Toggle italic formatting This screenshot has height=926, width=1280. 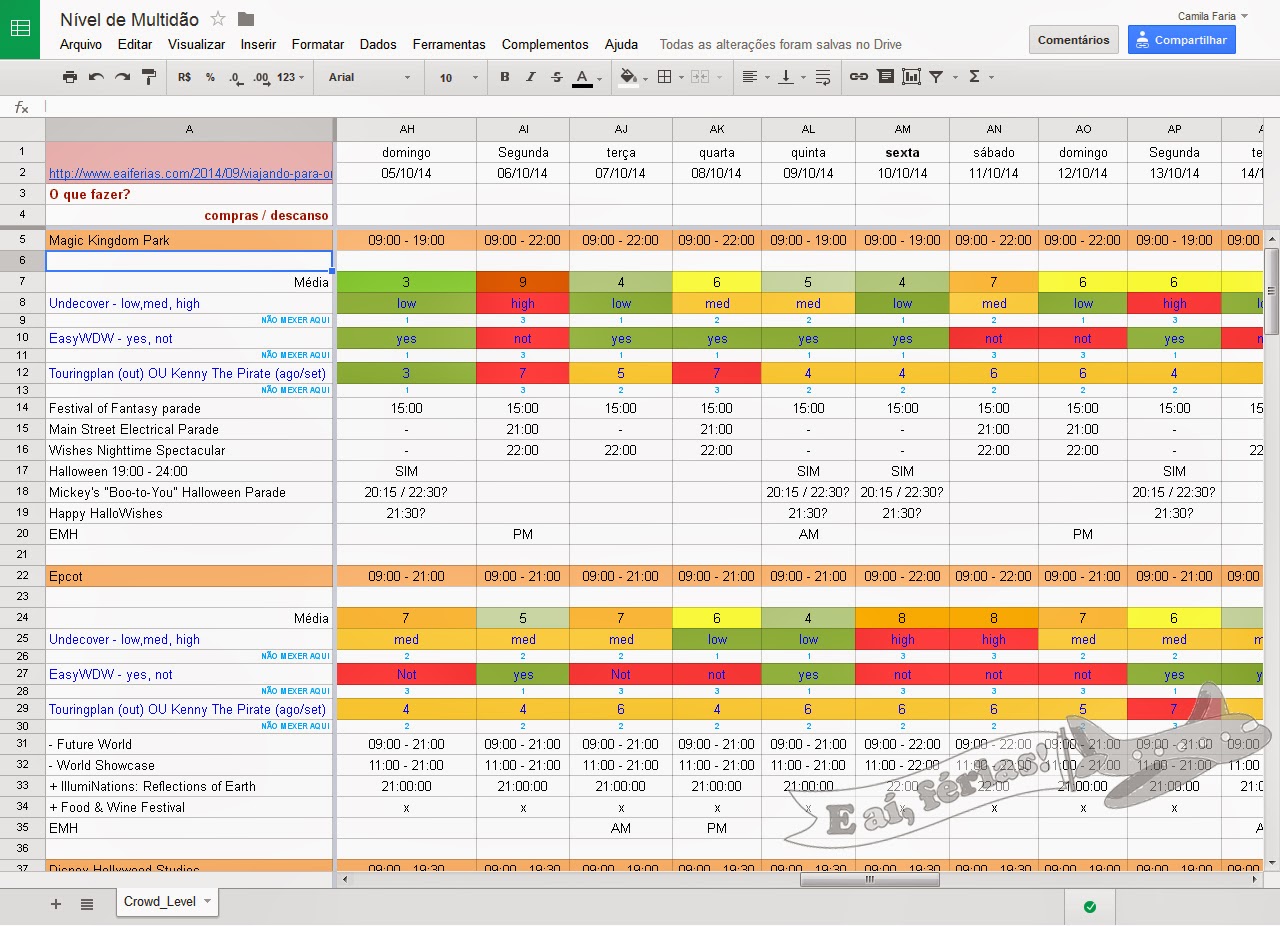point(531,77)
